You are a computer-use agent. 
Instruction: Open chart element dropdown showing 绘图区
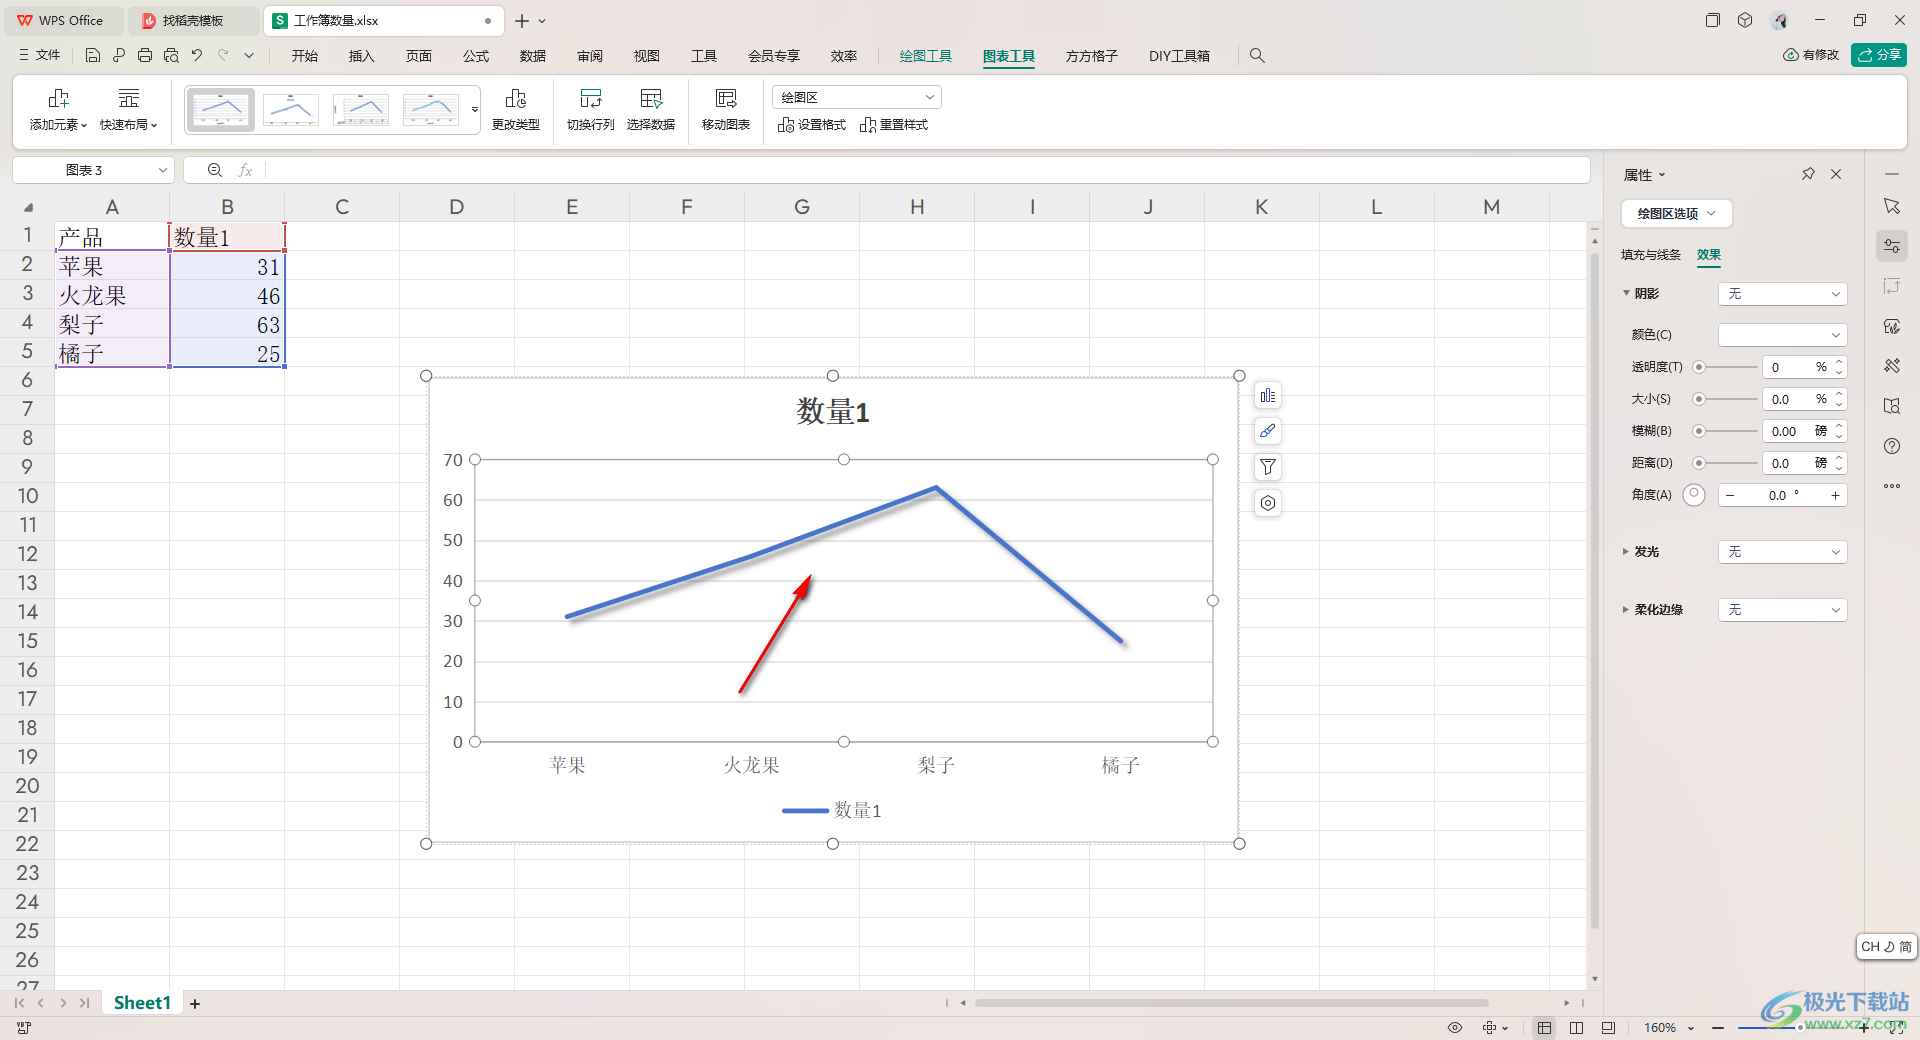coord(857,97)
